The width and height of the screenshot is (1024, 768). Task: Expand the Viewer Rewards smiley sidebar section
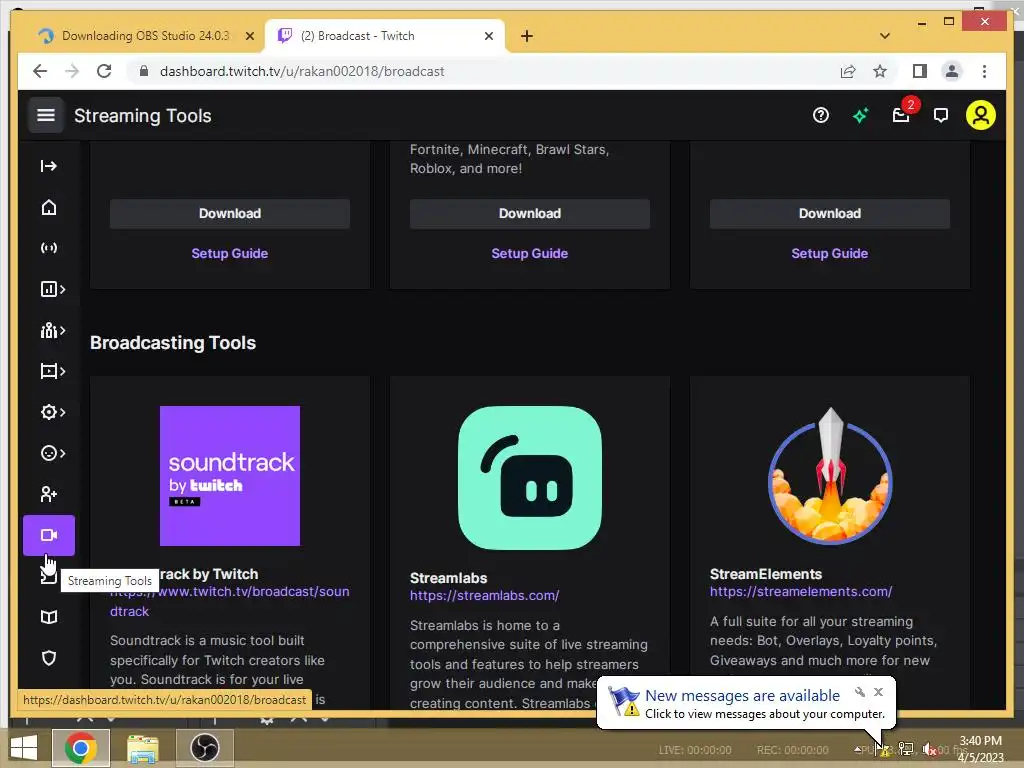52,453
